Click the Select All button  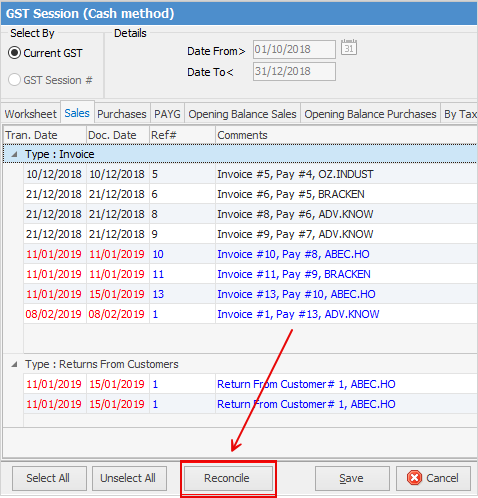tap(49, 478)
